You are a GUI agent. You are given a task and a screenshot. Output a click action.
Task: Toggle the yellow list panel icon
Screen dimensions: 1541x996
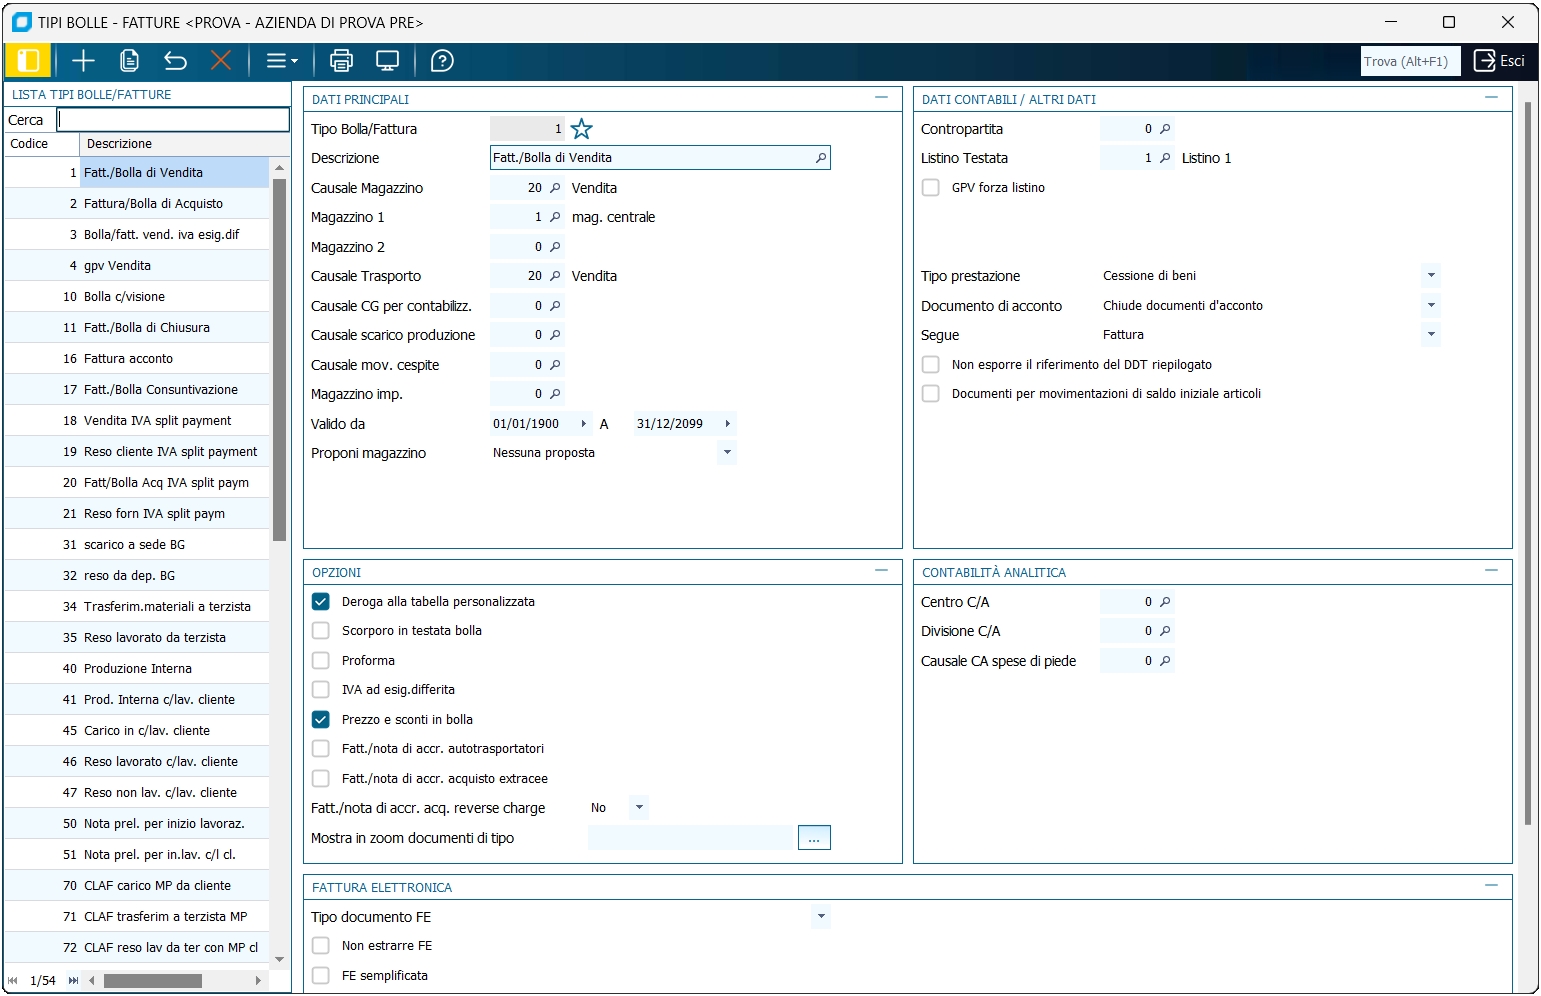[x=28, y=61]
